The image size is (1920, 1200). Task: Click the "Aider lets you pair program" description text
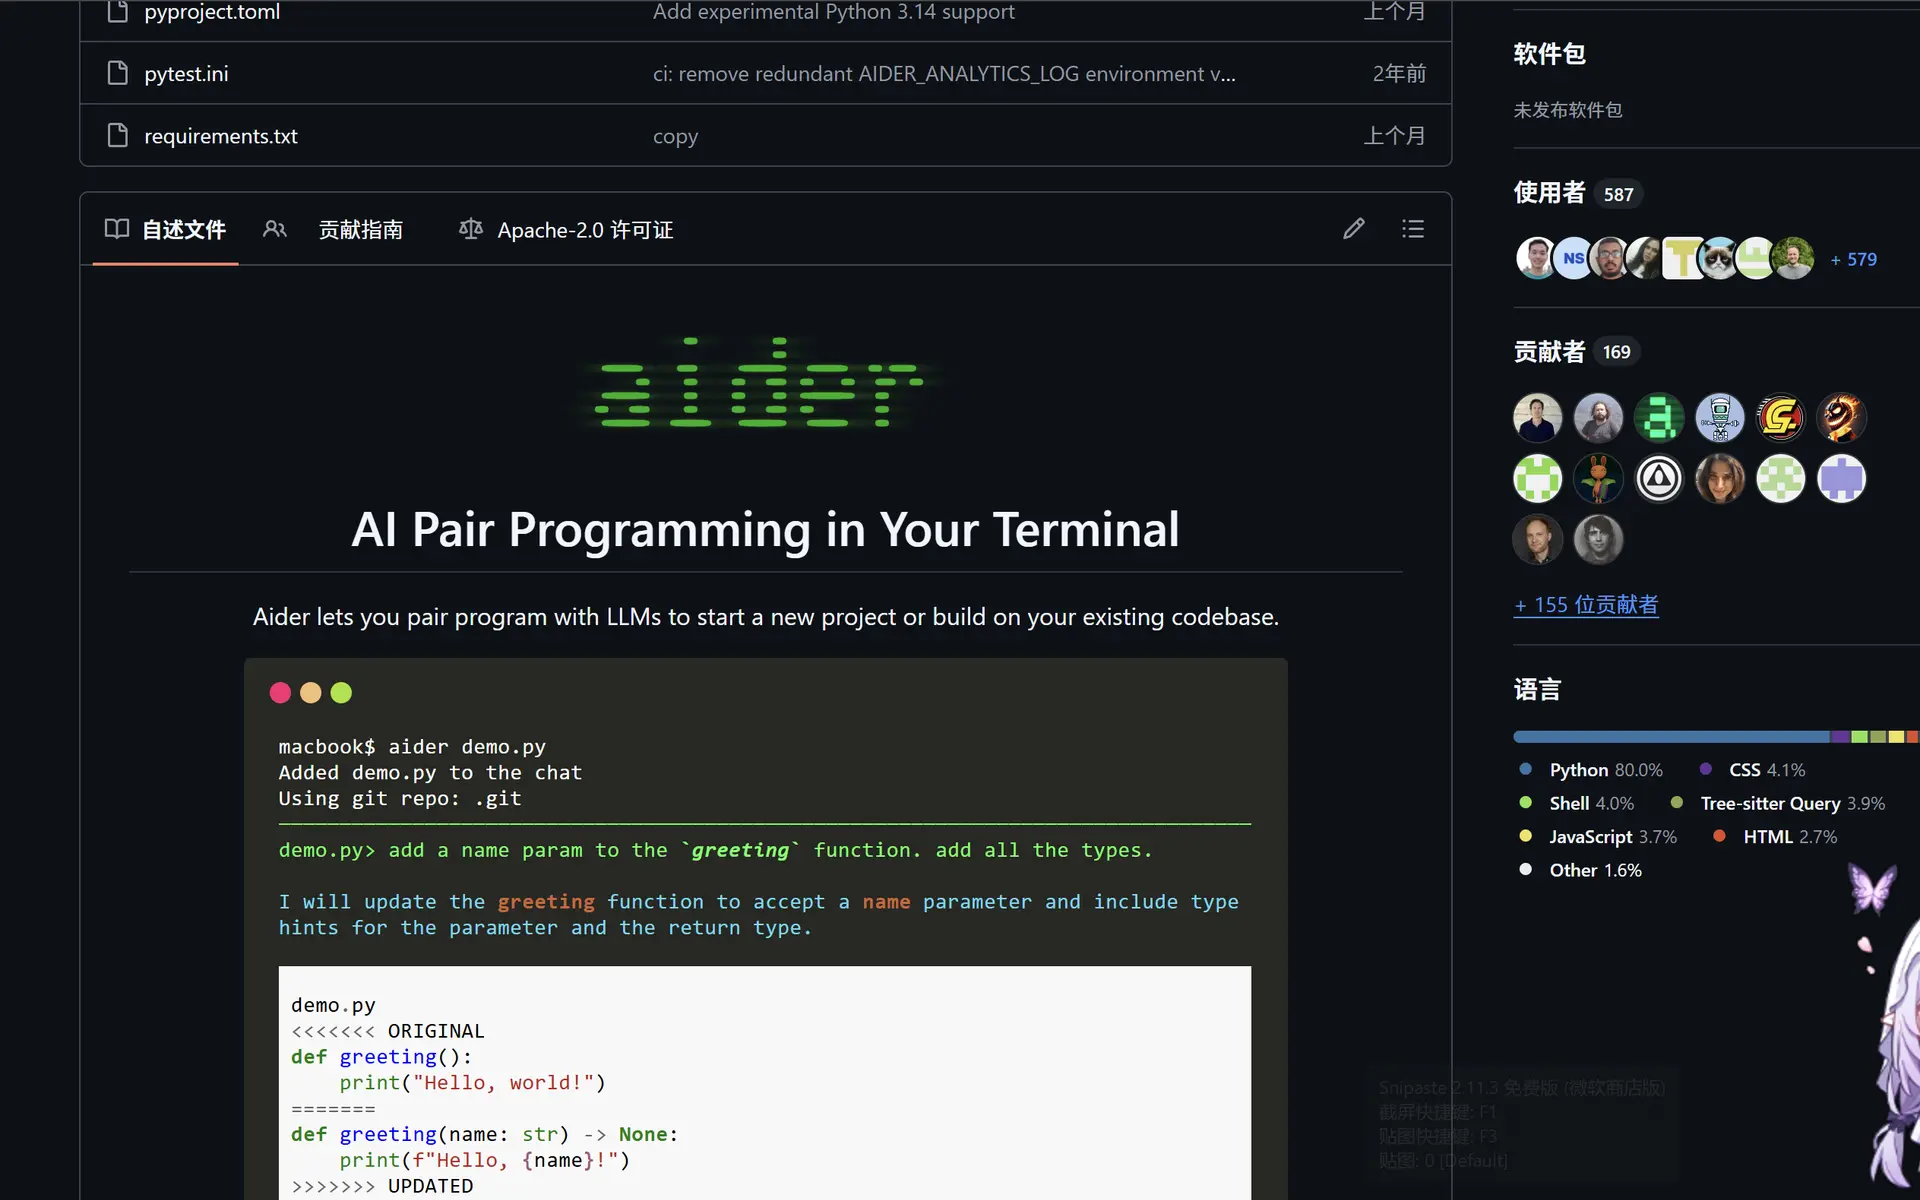pyautogui.click(x=765, y=617)
